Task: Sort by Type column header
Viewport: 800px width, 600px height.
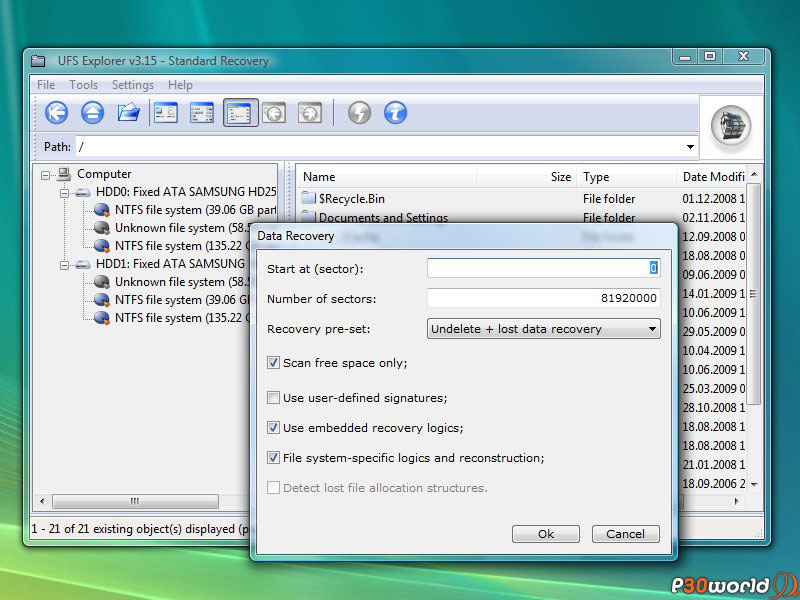Action: 627,177
